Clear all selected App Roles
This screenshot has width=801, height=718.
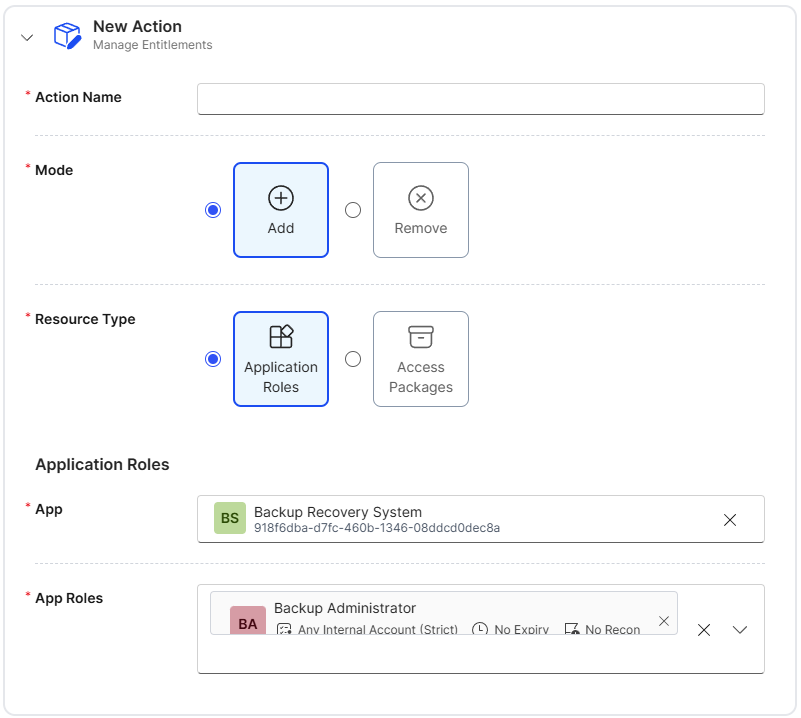(704, 630)
